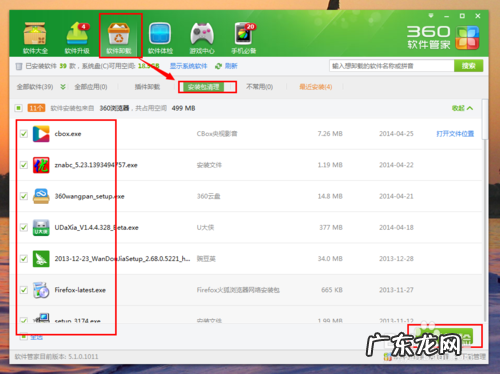Click the 刷新 refresh link
This screenshot has height=374, width=500.
tap(231, 66)
